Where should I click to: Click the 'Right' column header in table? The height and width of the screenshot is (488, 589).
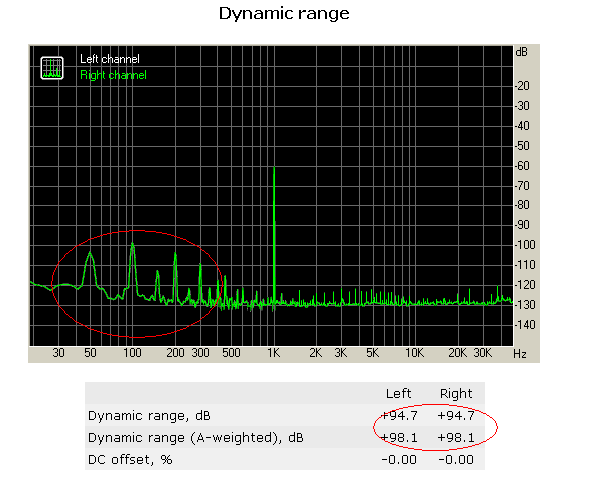[x=456, y=394]
